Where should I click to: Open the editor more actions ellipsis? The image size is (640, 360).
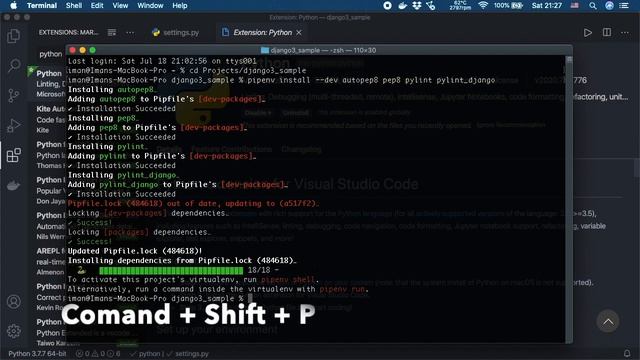[x=625, y=33]
